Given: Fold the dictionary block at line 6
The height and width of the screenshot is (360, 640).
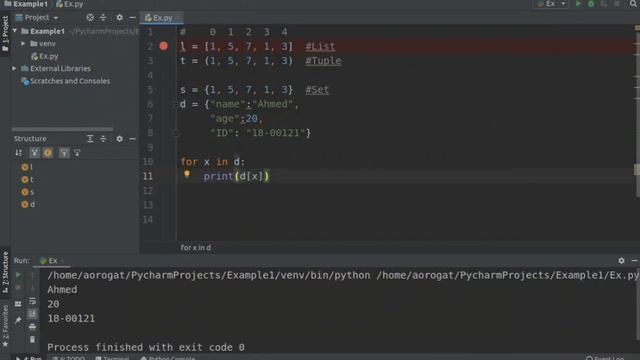Looking at the screenshot, I should point(176,104).
